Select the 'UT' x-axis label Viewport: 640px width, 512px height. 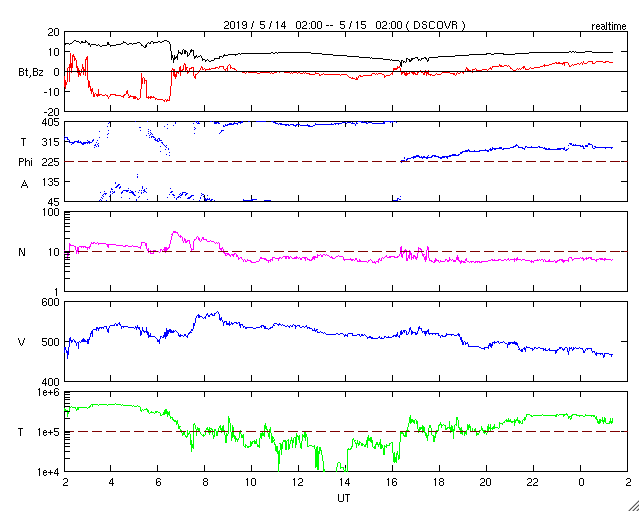pos(344,498)
